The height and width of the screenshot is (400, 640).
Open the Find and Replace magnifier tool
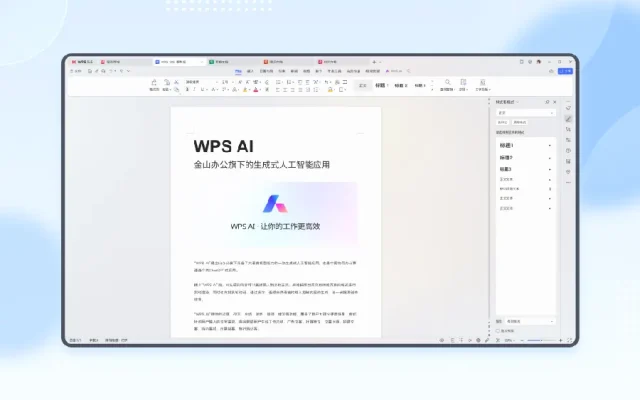click(x=448, y=82)
